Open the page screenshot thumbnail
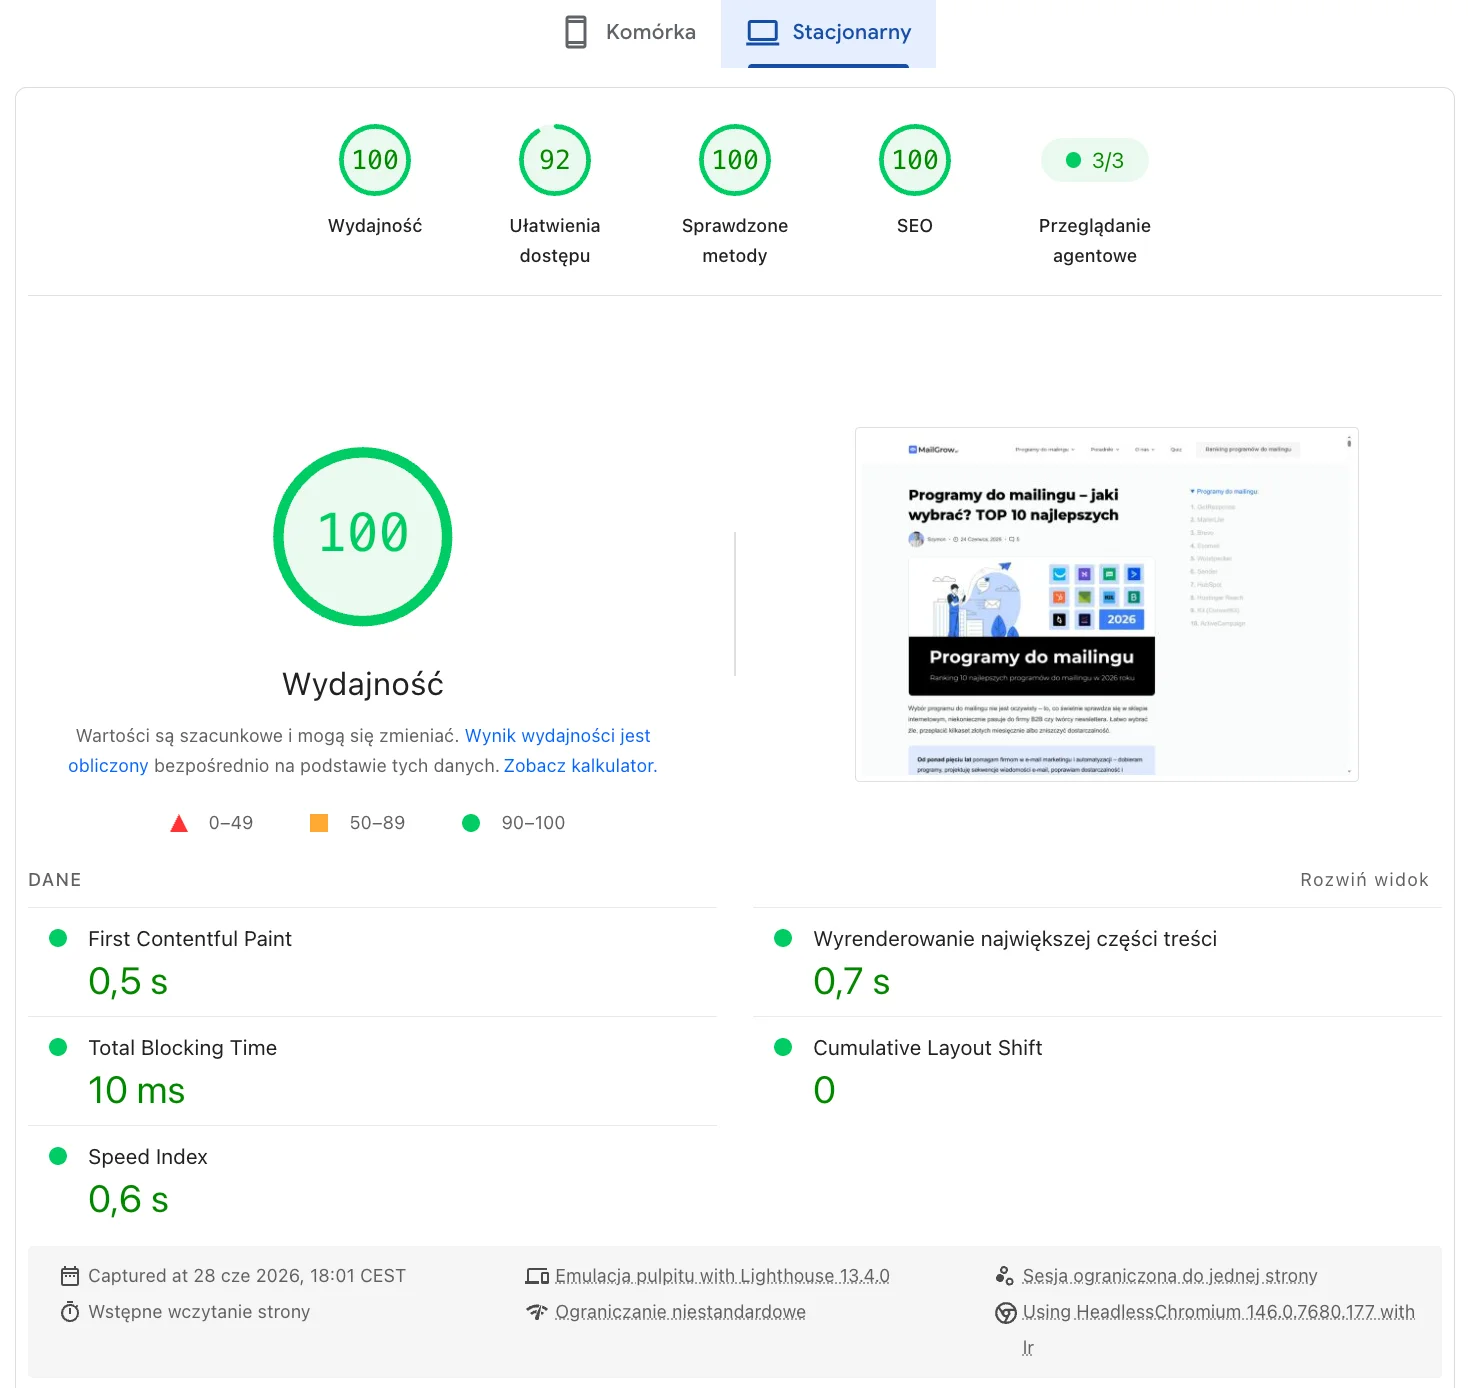This screenshot has height=1388, width=1468. click(1107, 605)
